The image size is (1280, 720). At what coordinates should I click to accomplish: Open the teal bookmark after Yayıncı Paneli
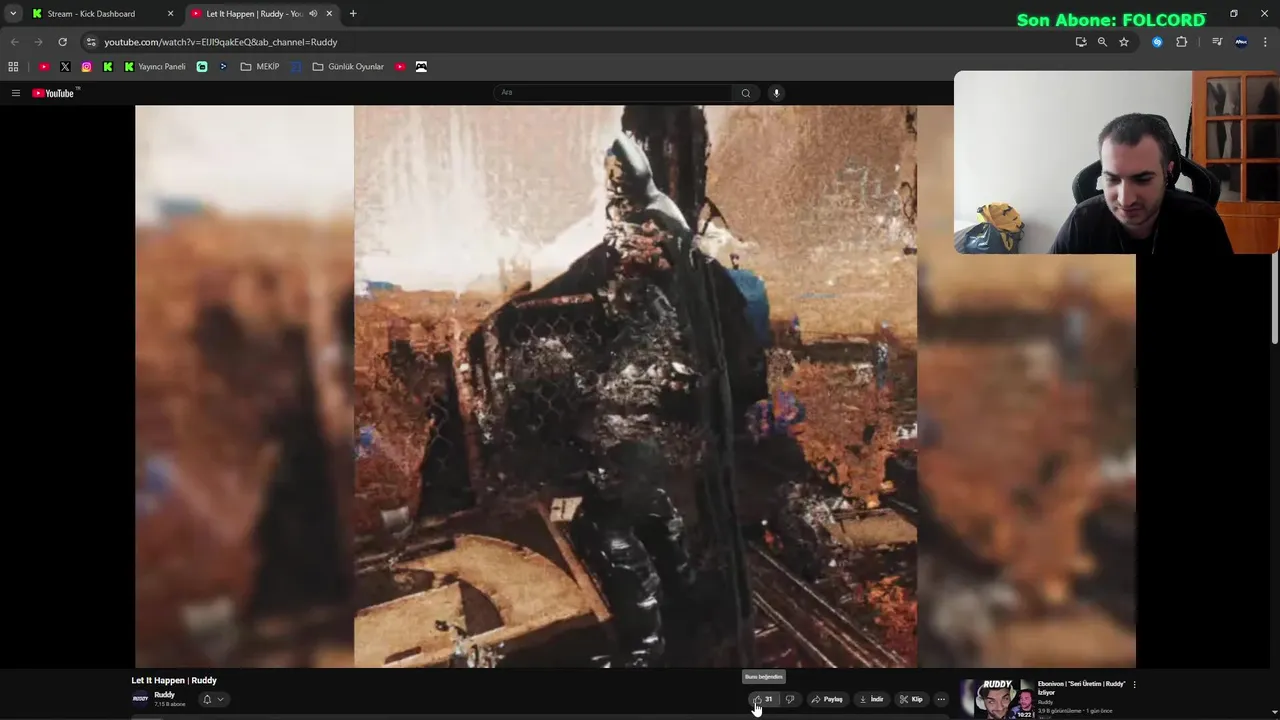(x=202, y=67)
